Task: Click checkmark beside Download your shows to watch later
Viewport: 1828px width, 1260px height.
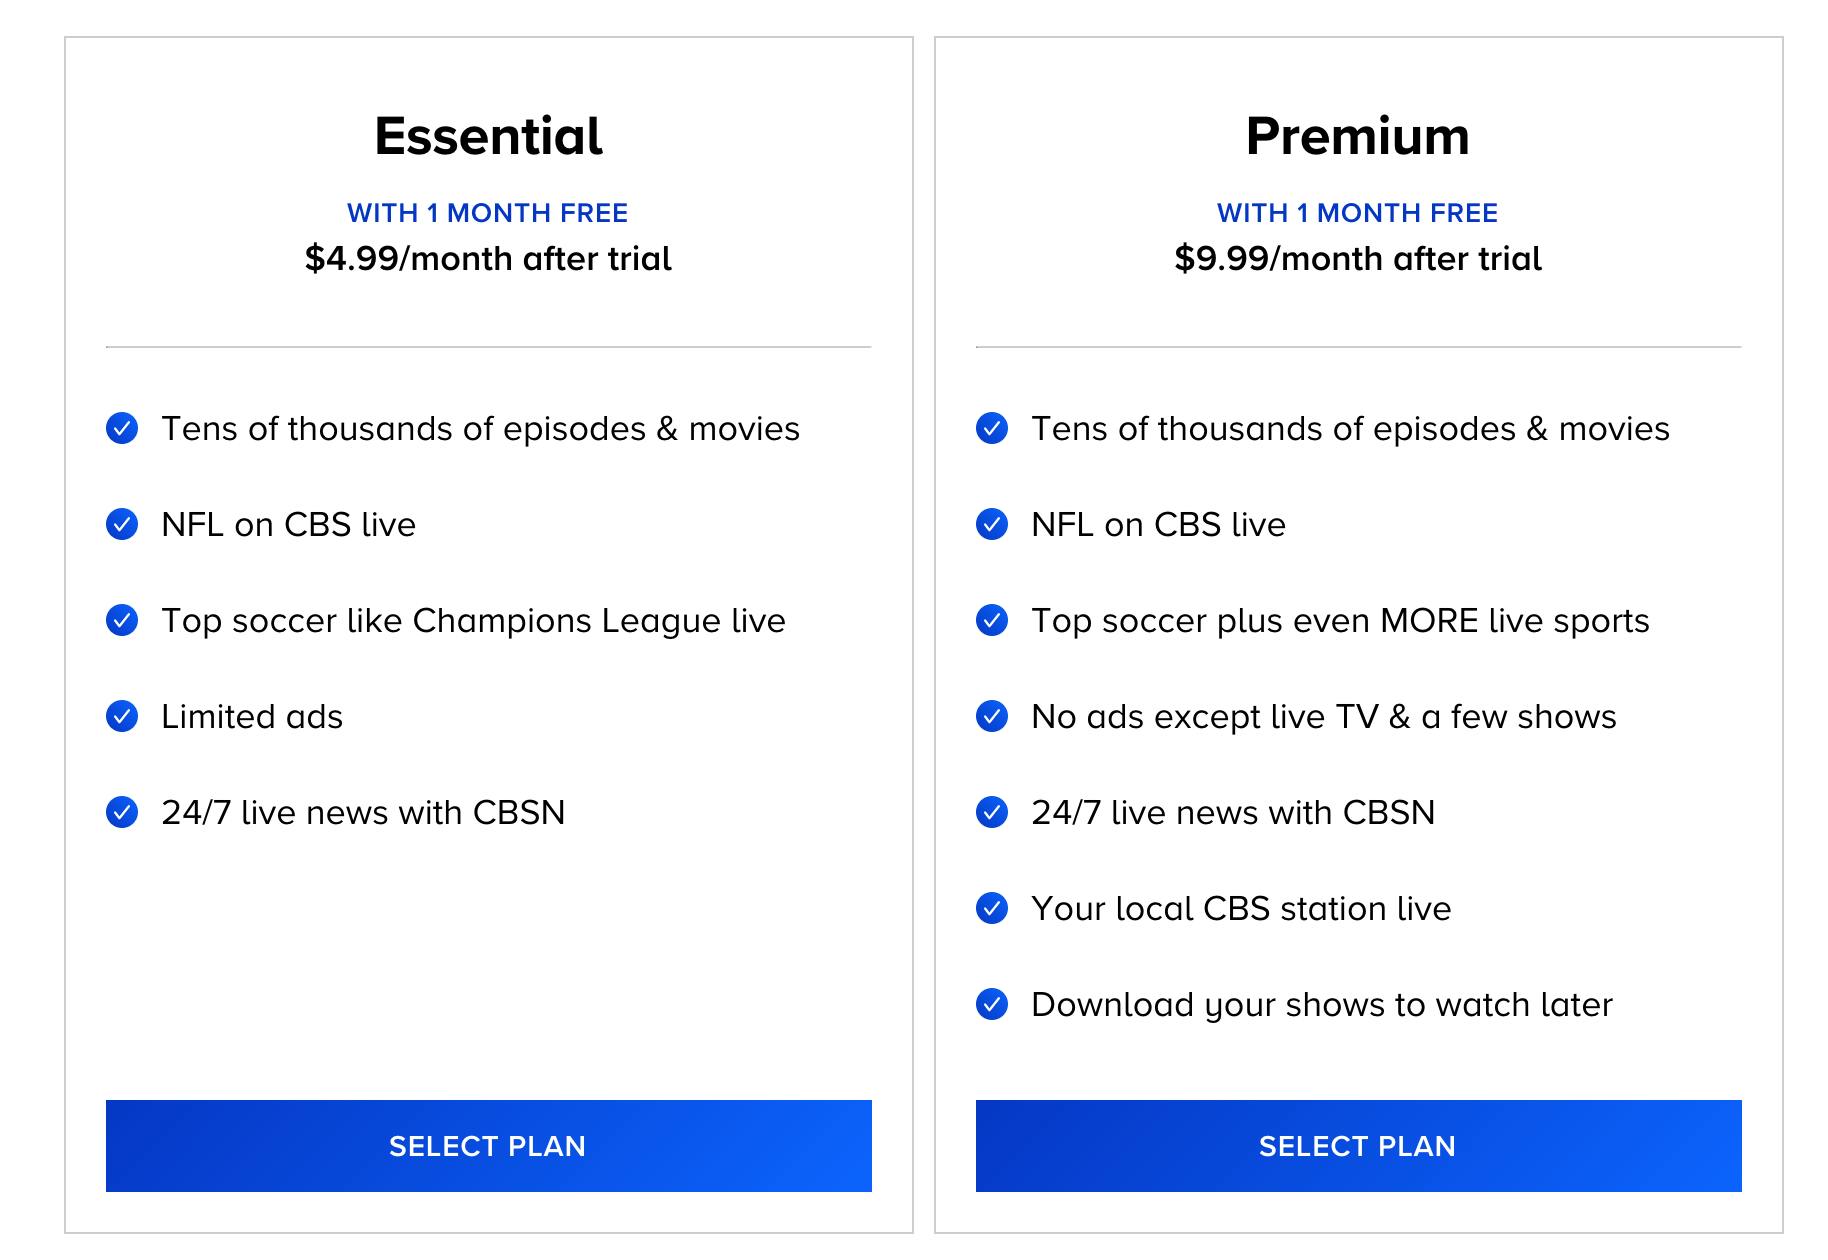Action: (x=992, y=1004)
